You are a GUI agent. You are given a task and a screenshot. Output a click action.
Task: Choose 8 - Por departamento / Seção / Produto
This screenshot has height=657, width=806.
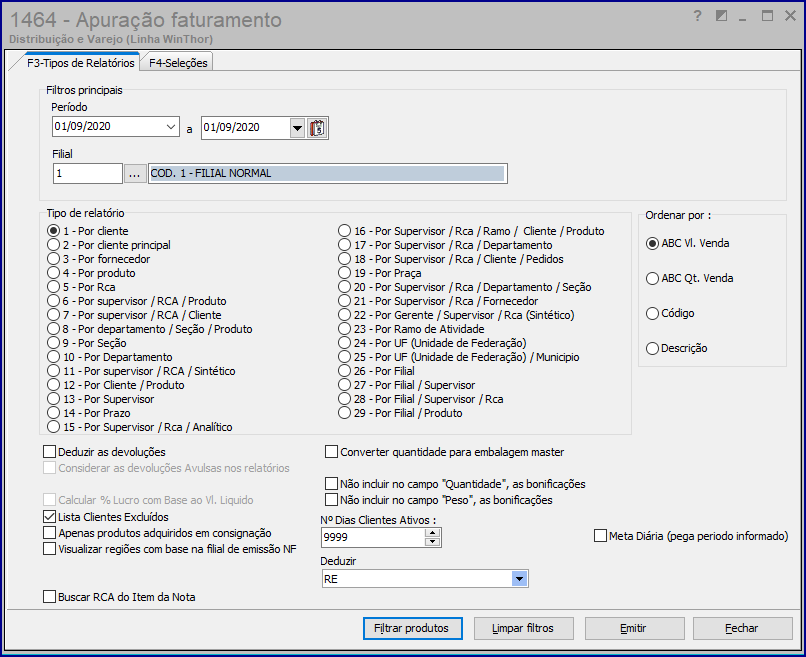click(x=150, y=329)
